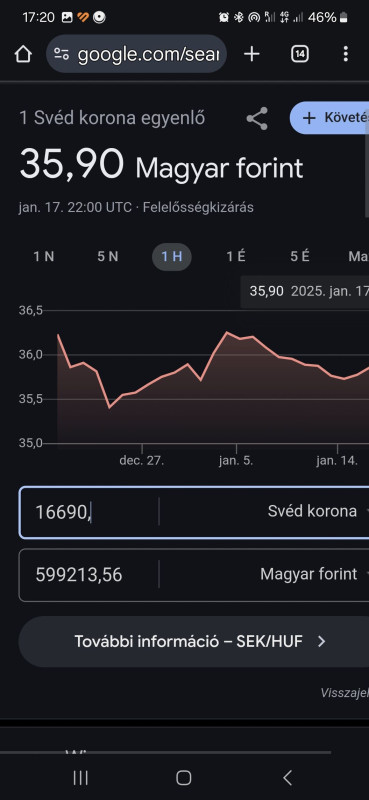Tap the Android home navigation button

[x=184, y=778]
